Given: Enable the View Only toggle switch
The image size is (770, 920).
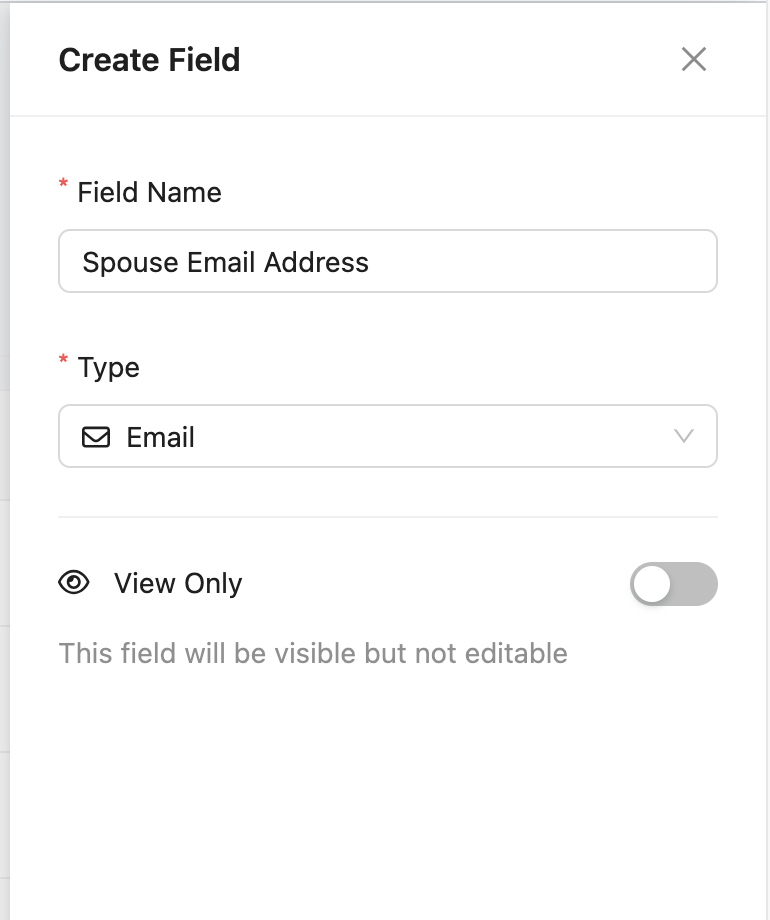Looking at the screenshot, I should click(x=673, y=584).
